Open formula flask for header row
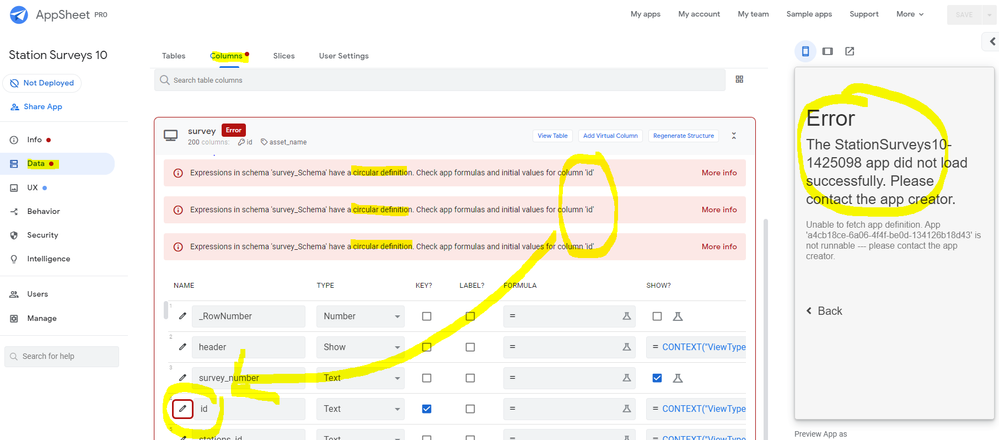This screenshot has height=440, width=999. [x=627, y=347]
